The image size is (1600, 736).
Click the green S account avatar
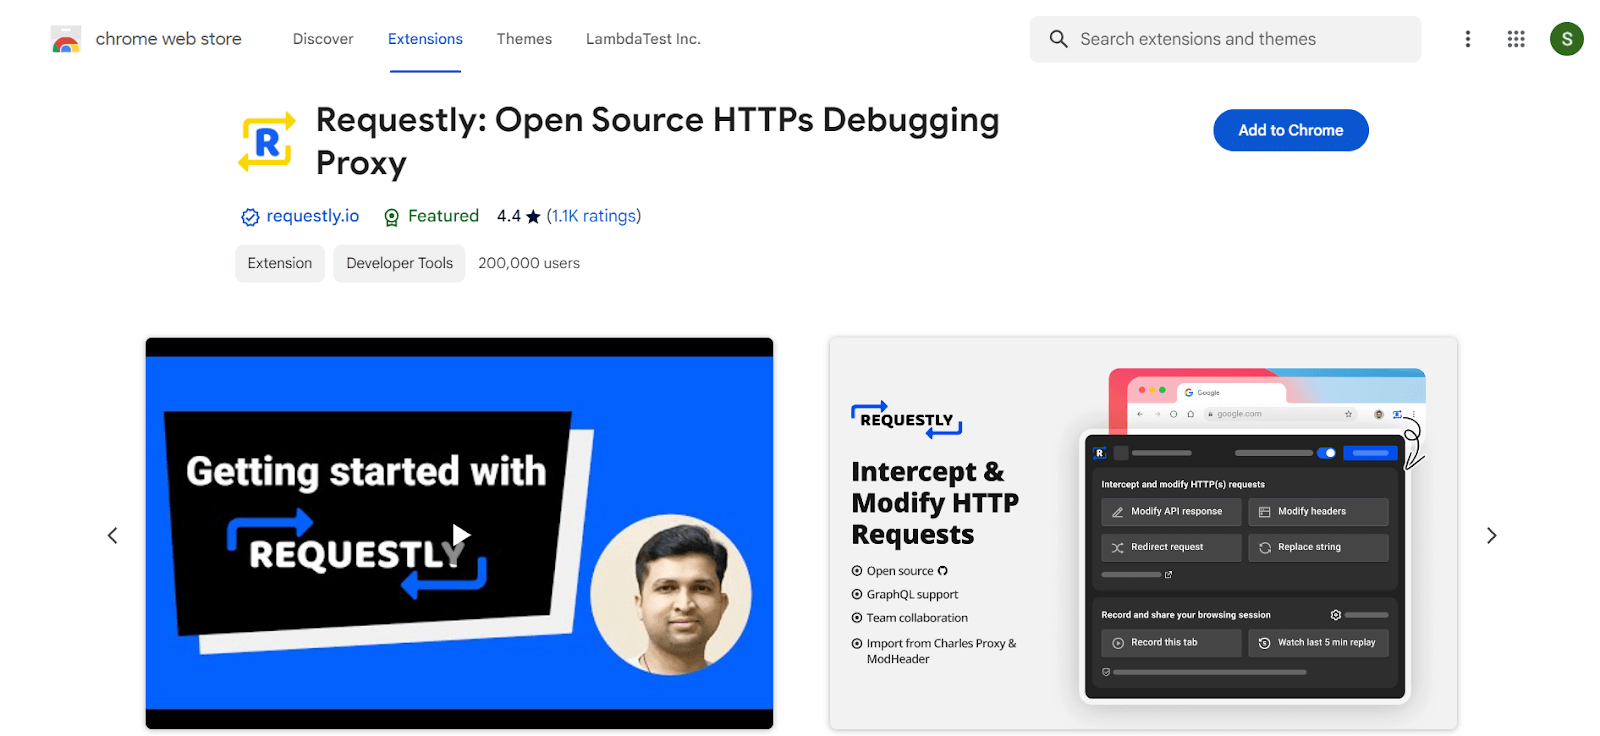coord(1566,39)
